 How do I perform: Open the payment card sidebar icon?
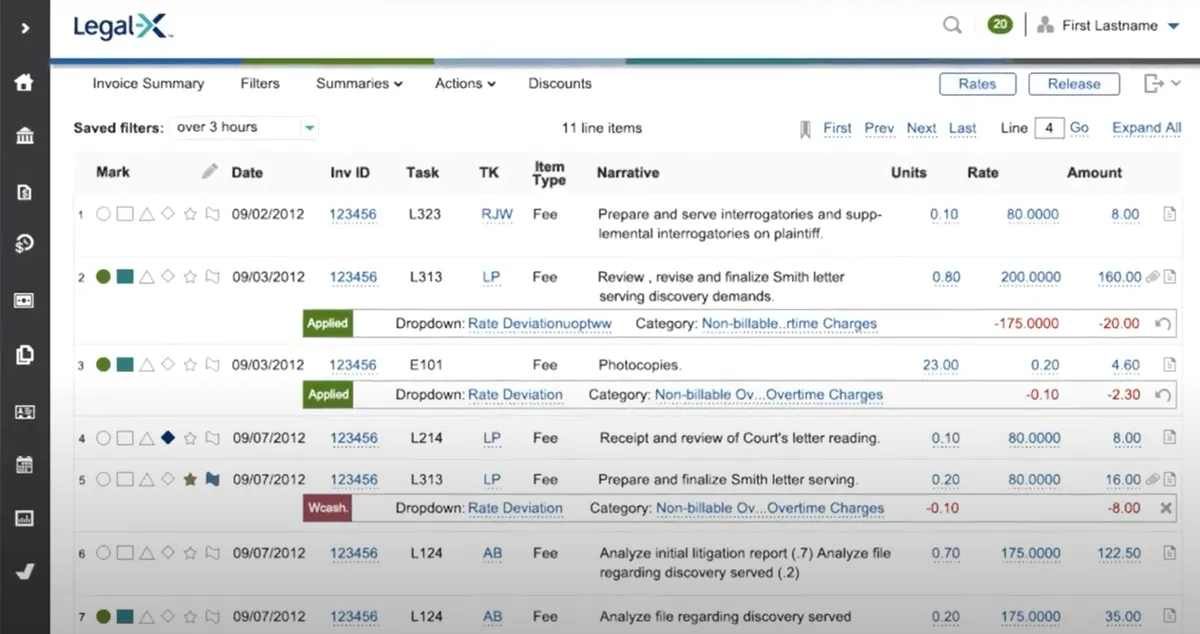[25, 300]
